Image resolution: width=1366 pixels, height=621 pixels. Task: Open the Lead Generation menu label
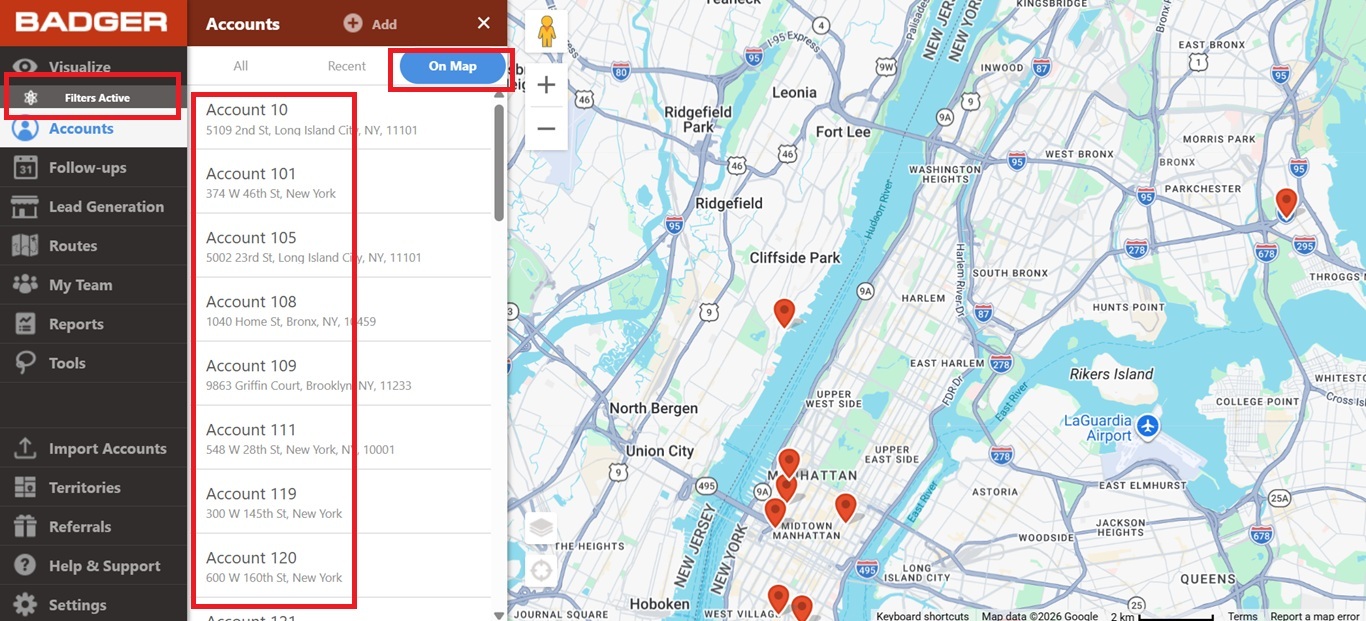106,206
